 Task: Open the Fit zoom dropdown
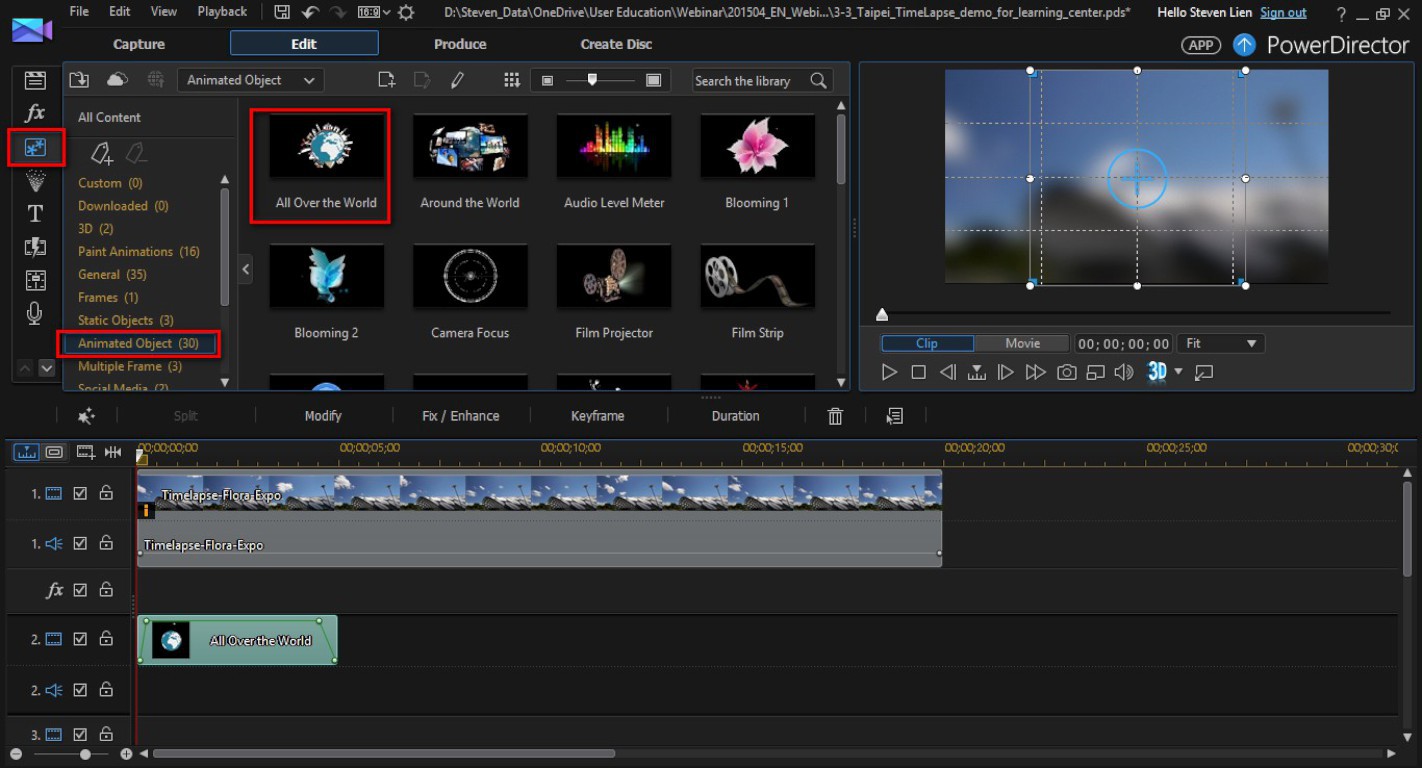(x=1221, y=343)
